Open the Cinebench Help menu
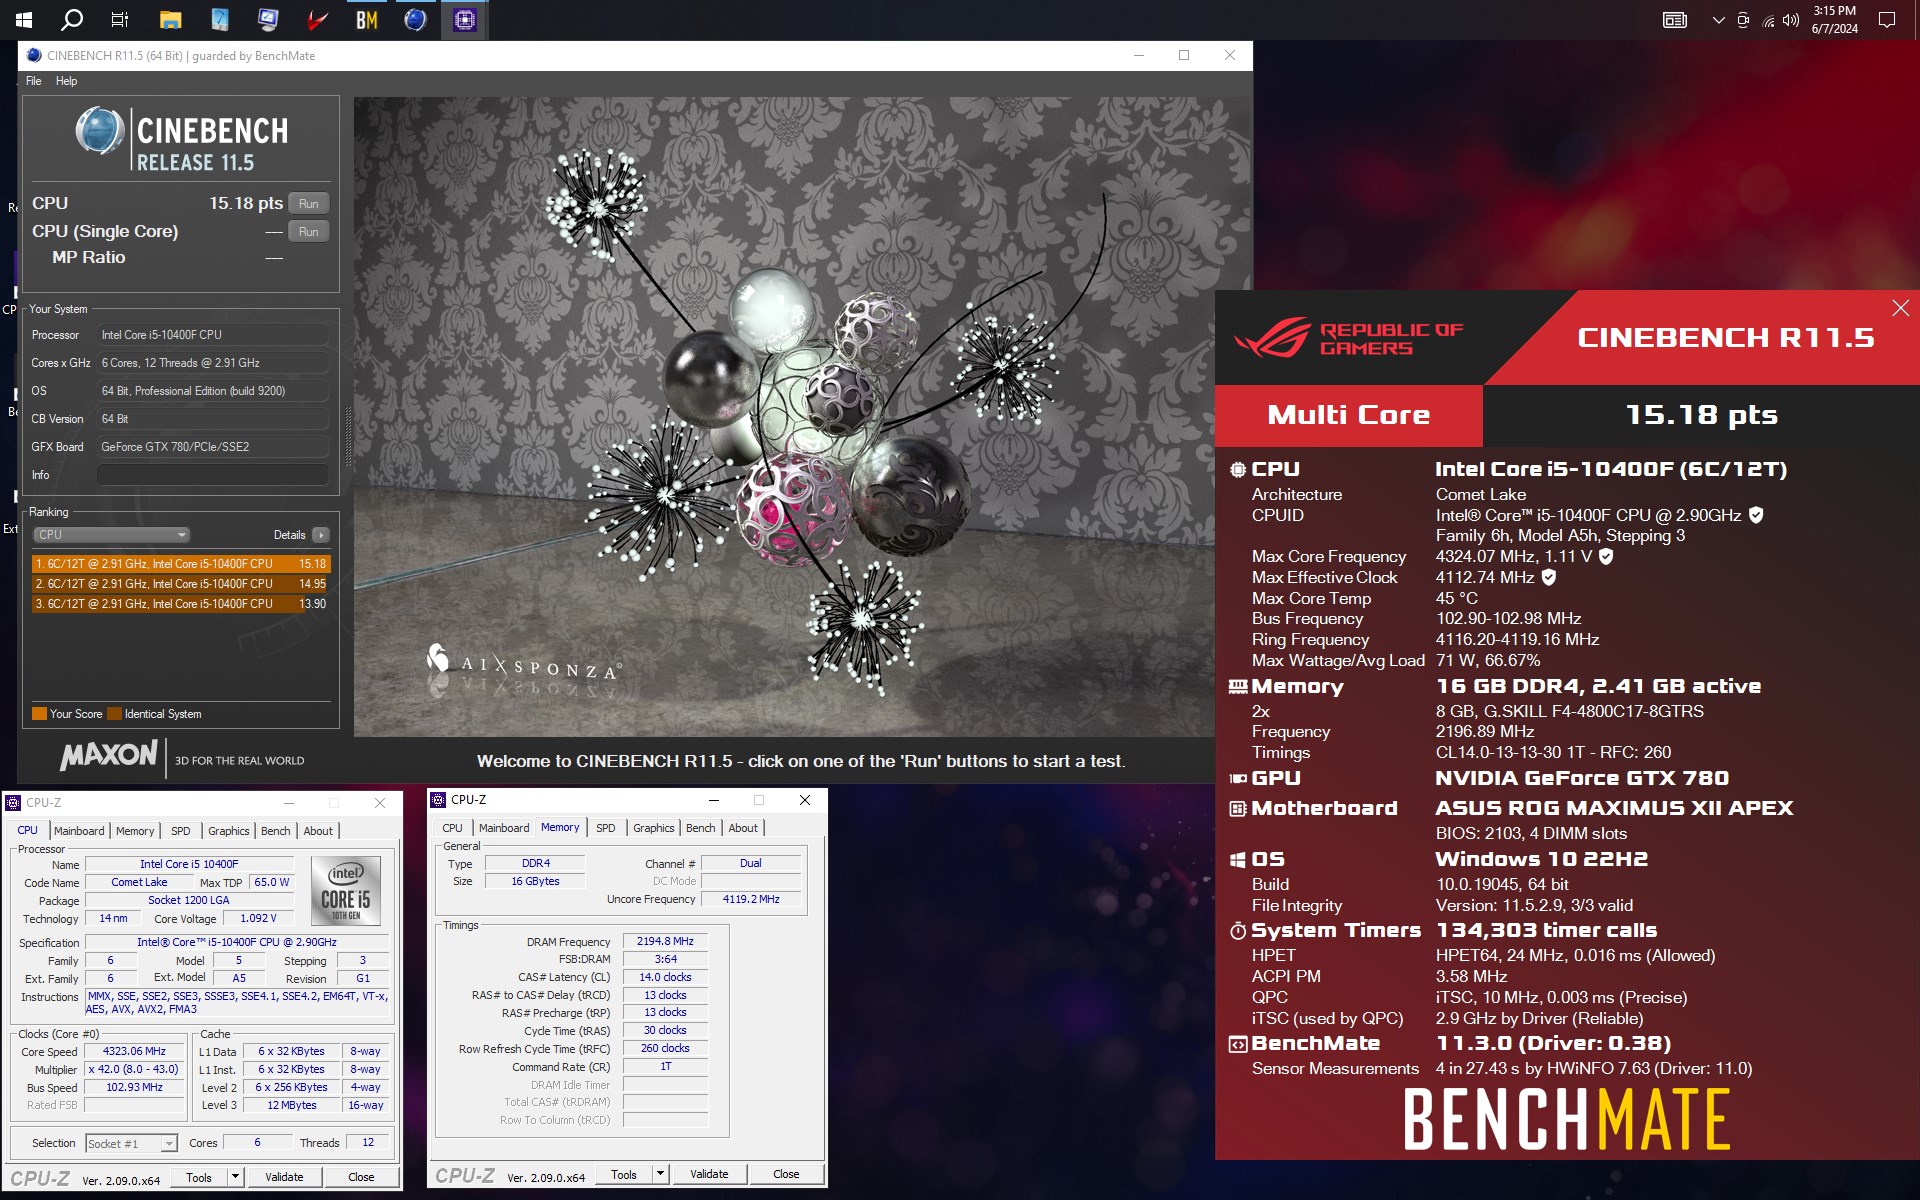 point(66,81)
